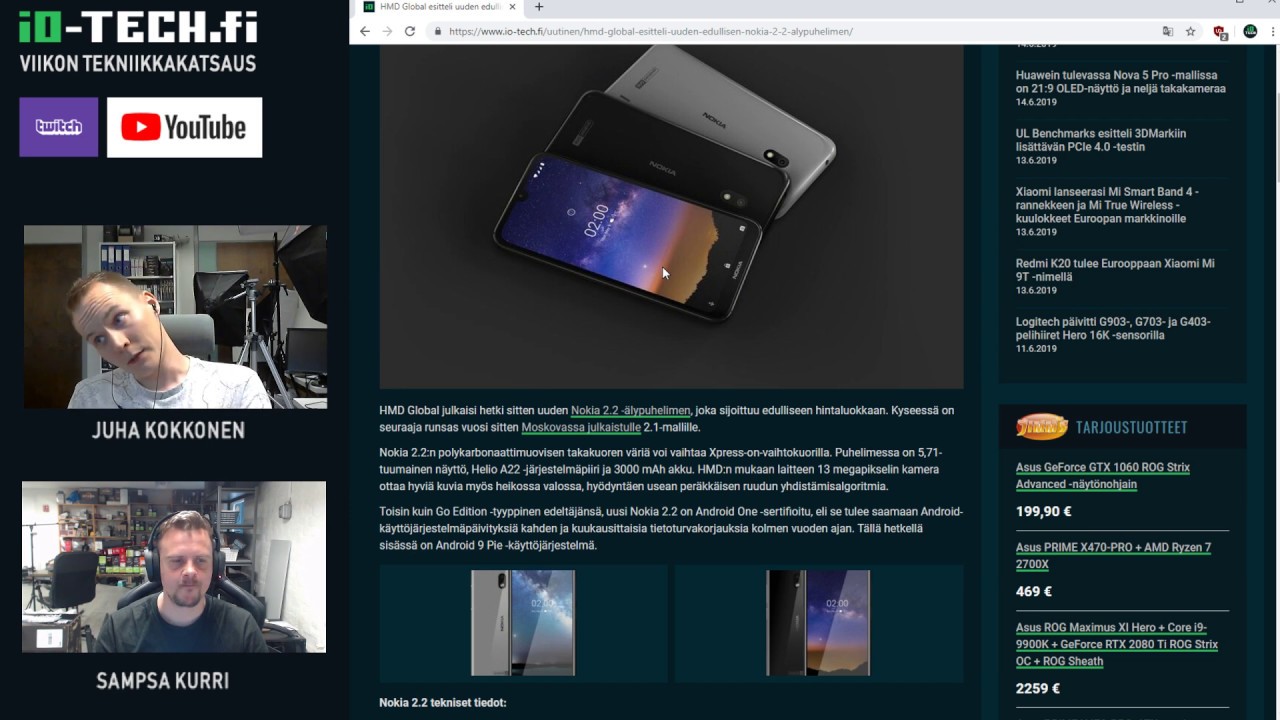Click date 14.6.2019 under Huawei item
Viewport: 1280px width, 720px height.
pos(1036,102)
